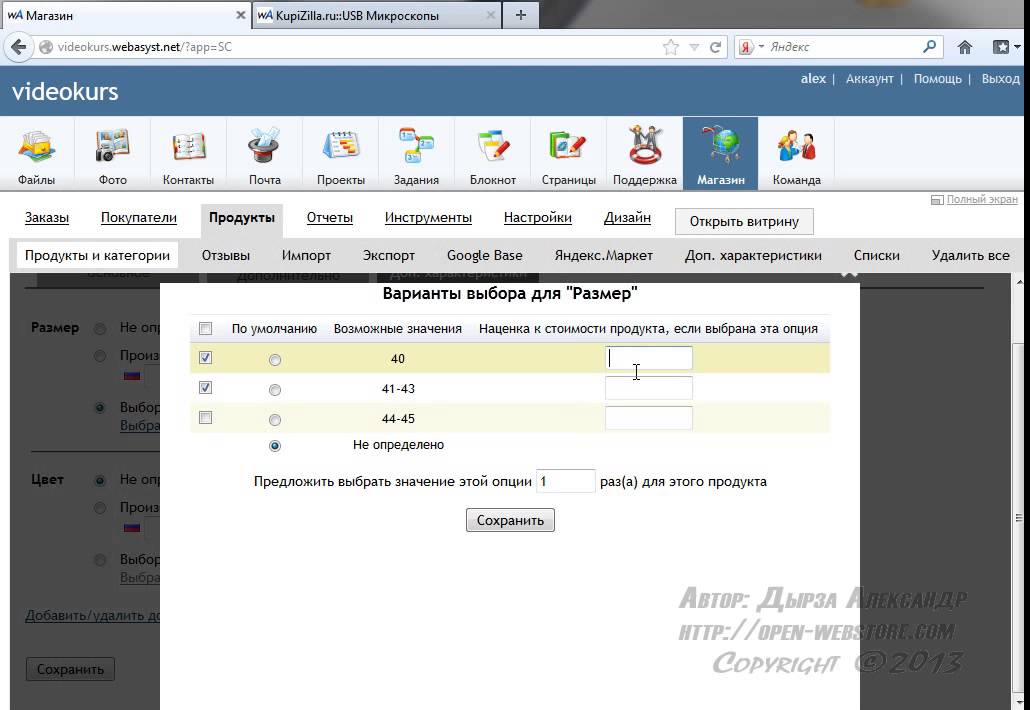Open the Дизайн tab
The width and height of the screenshot is (1030, 710).
pyautogui.click(x=627, y=217)
